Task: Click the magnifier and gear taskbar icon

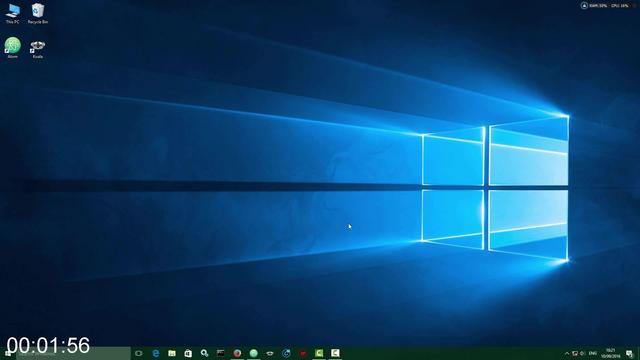Action: 204,353
